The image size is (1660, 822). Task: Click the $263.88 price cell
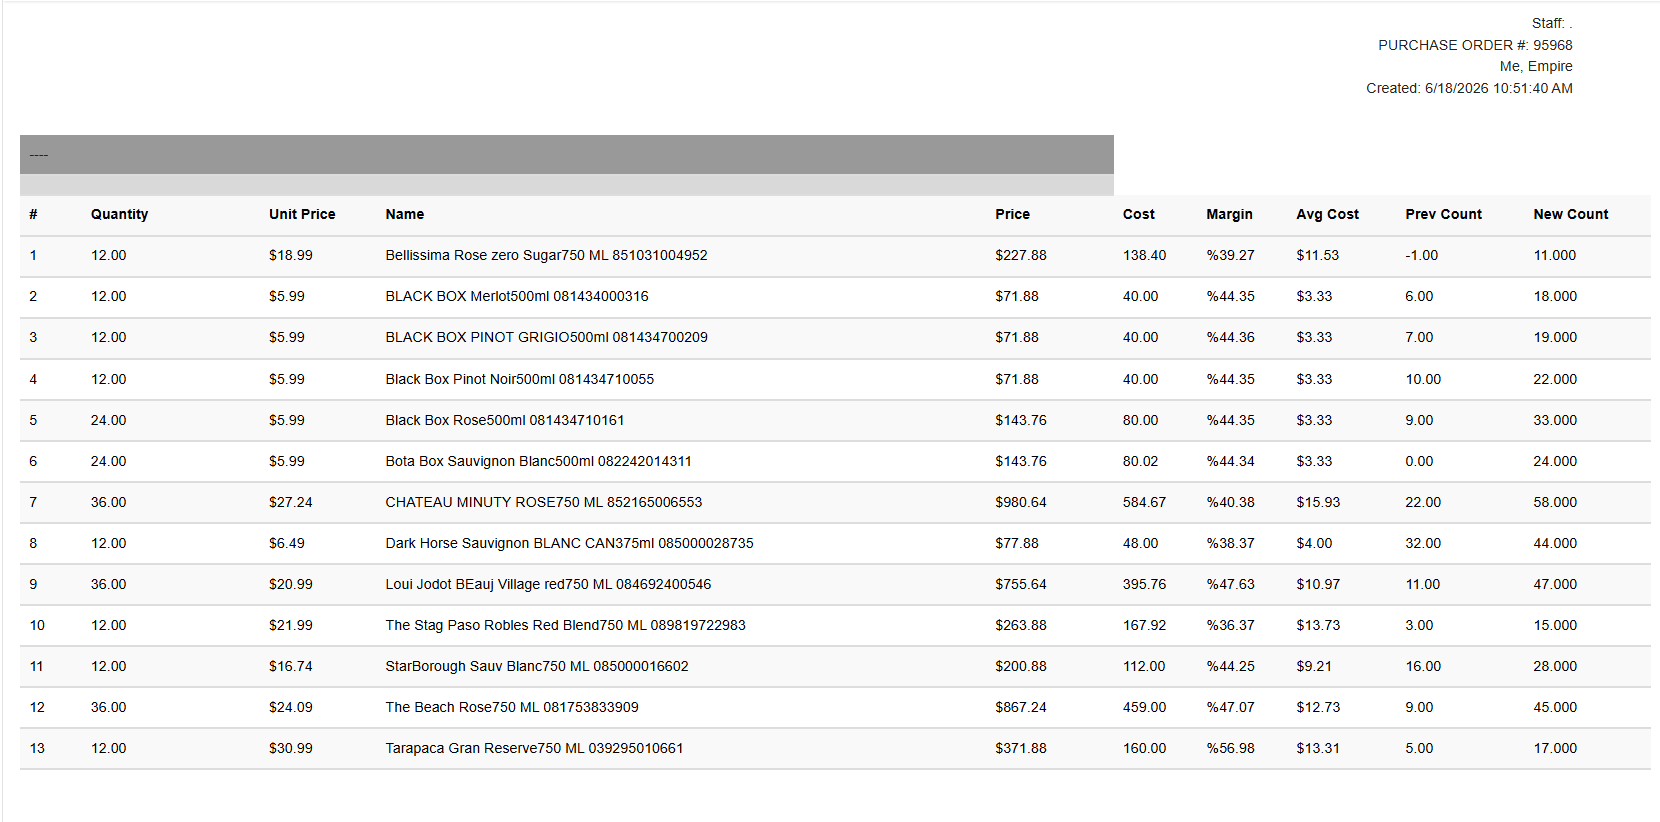click(x=1021, y=625)
